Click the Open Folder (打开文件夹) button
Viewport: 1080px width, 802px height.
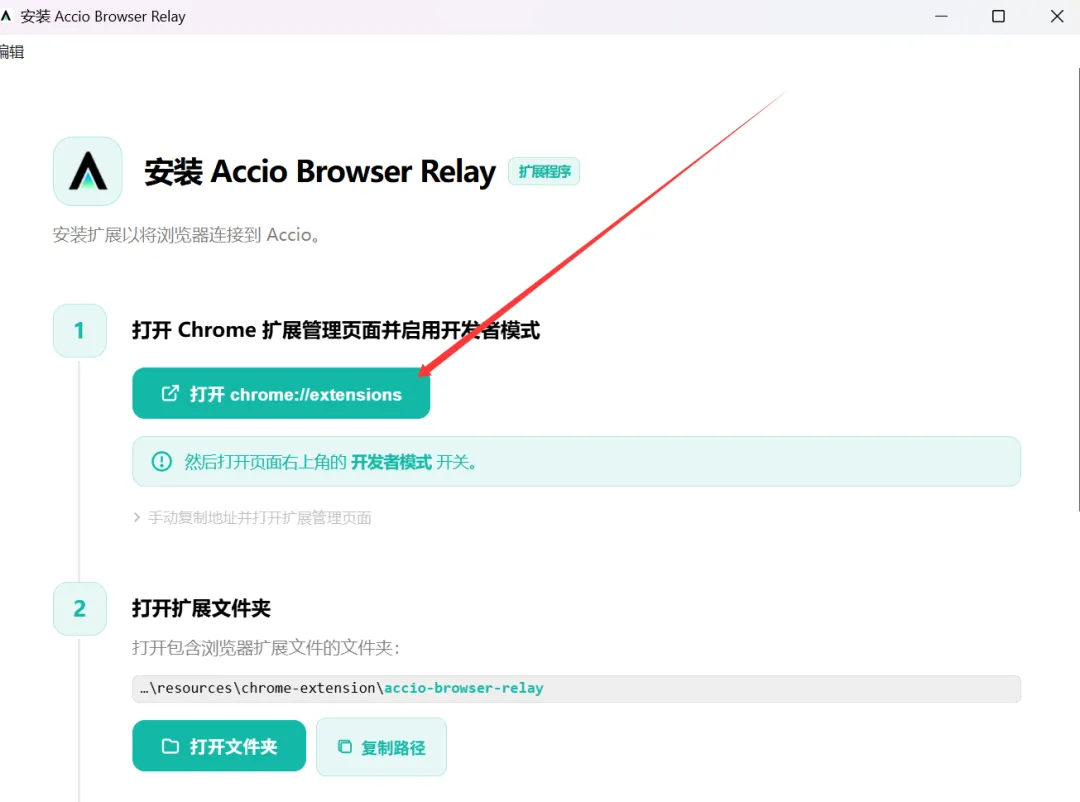(219, 746)
